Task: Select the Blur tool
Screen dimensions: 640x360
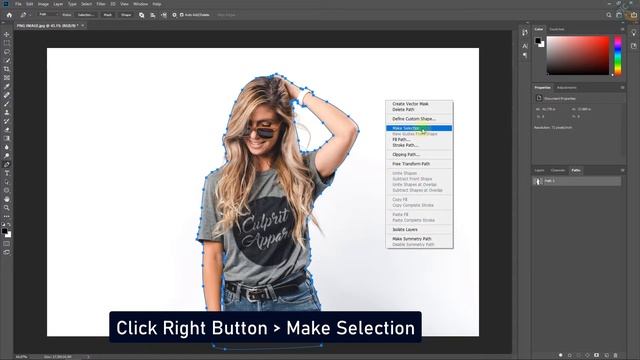Action: pyautogui.click(x=7, y=147)
